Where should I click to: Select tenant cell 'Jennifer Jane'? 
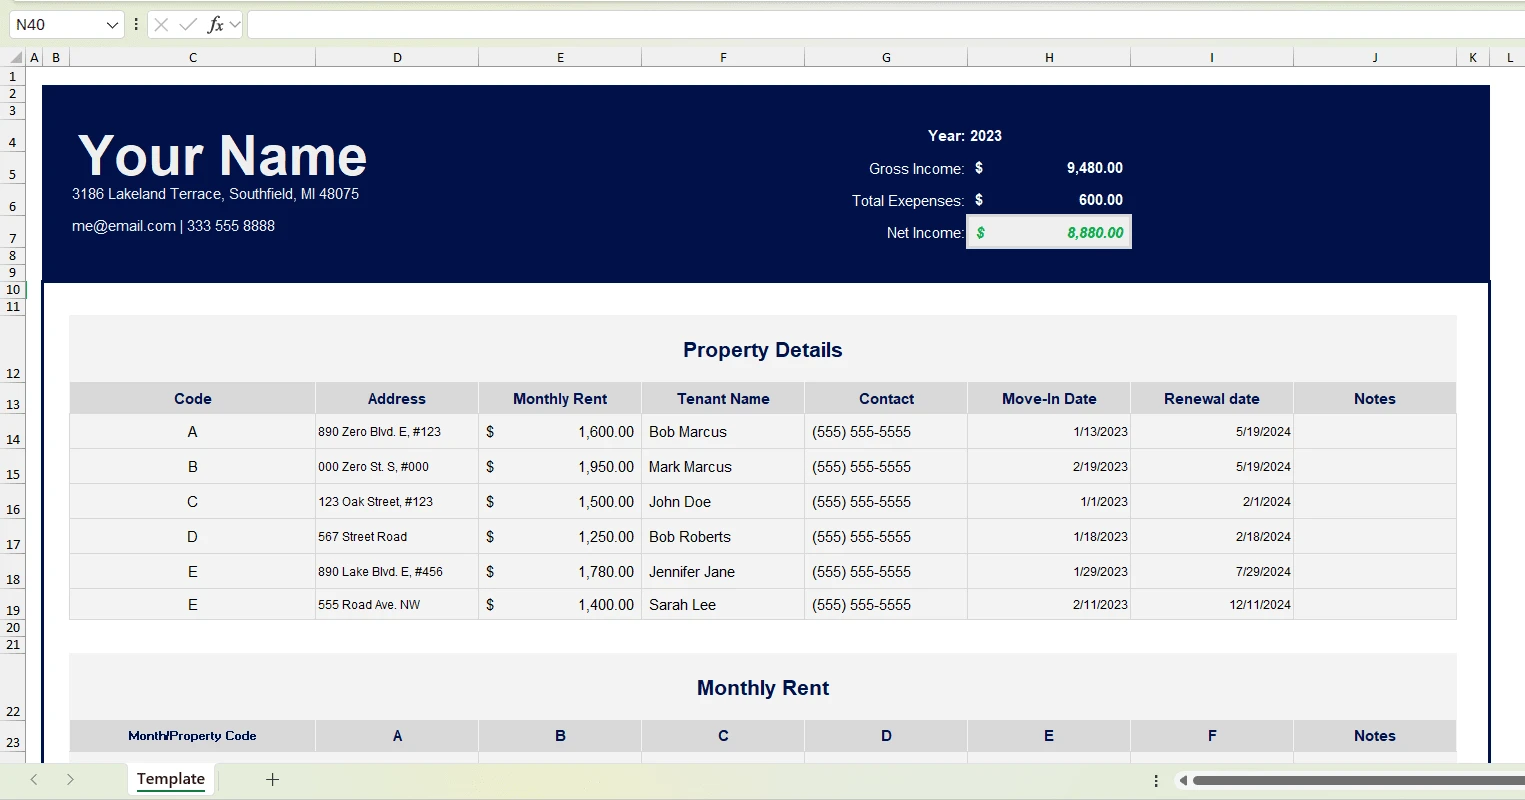tap(723, 572)
